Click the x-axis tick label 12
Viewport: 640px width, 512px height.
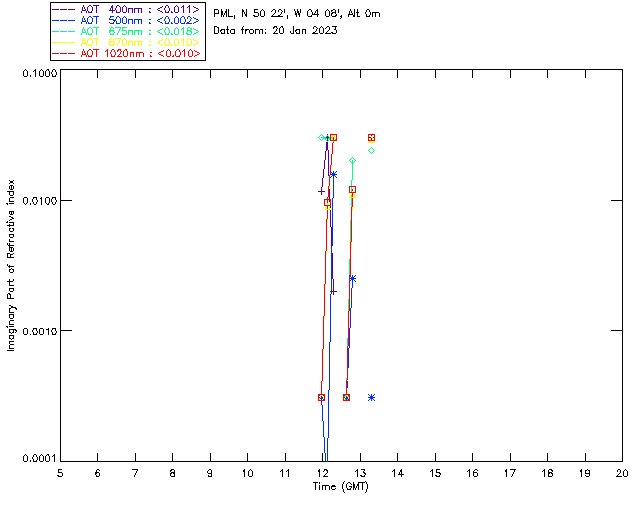click(x=322, y=473)
